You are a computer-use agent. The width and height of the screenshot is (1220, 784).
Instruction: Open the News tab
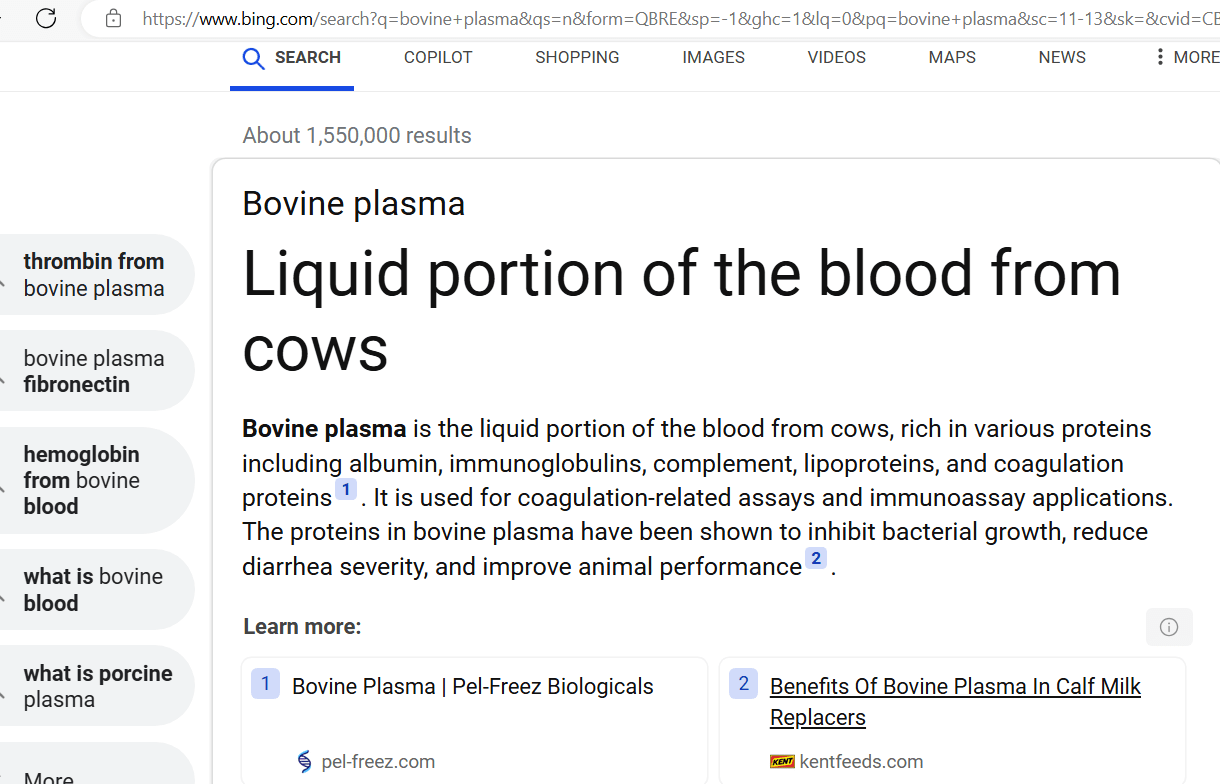pyautogui.click(x=1062, y=57)
